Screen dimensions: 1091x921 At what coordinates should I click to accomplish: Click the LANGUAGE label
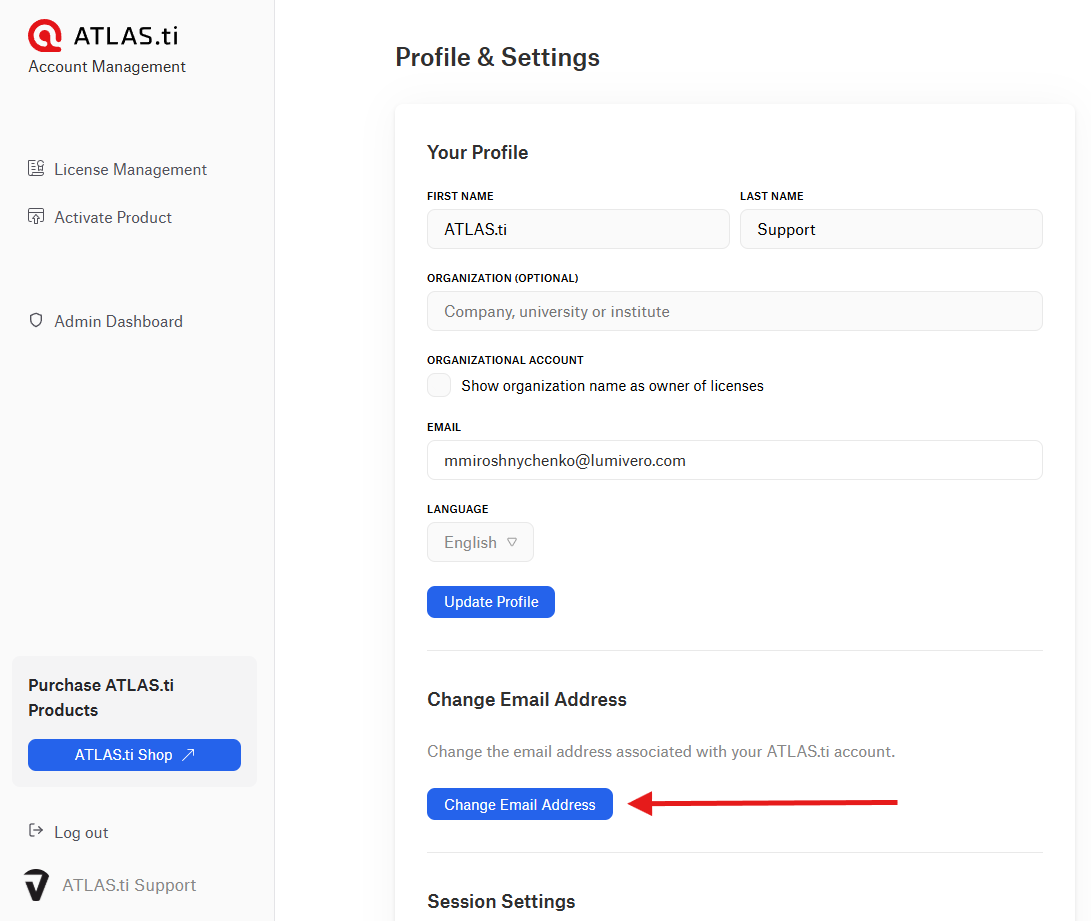coord(457,508)
